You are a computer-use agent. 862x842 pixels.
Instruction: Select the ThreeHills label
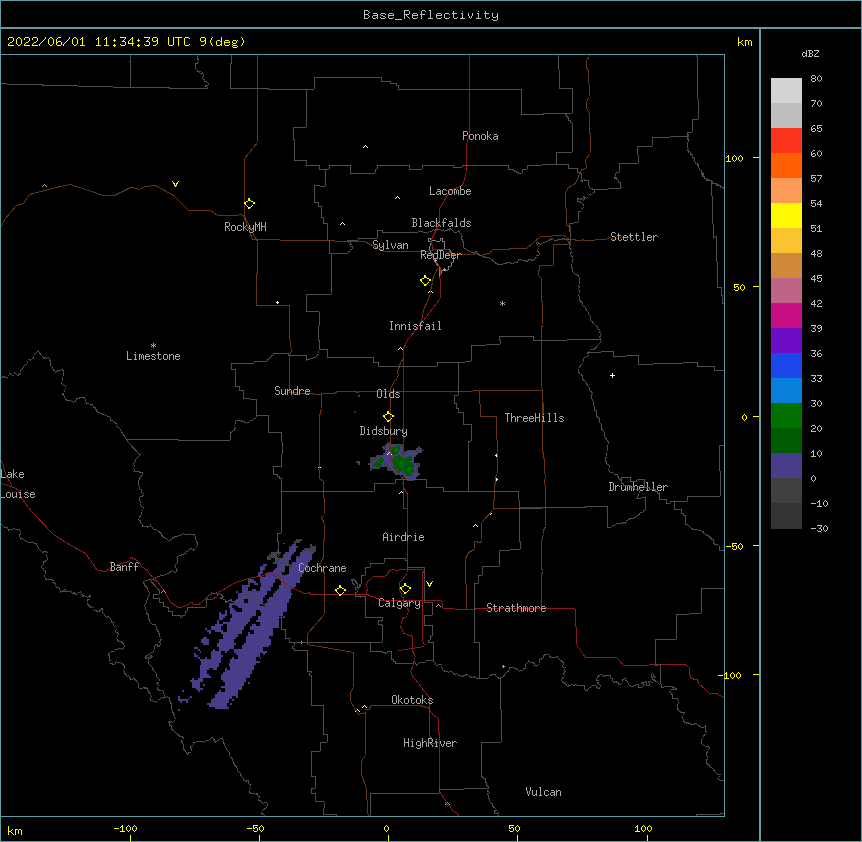pyautogui.click(x=534, y=418)
